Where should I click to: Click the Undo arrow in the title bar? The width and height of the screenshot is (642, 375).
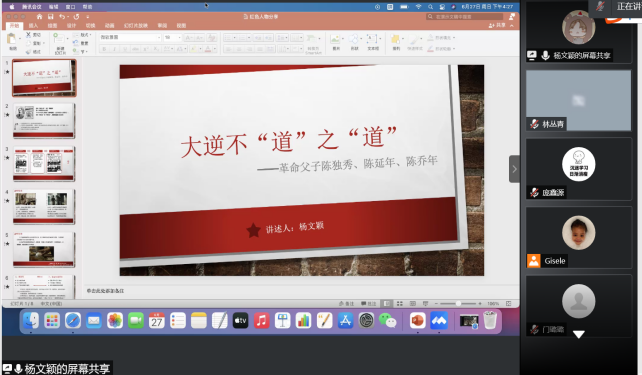tap(62, 16)
